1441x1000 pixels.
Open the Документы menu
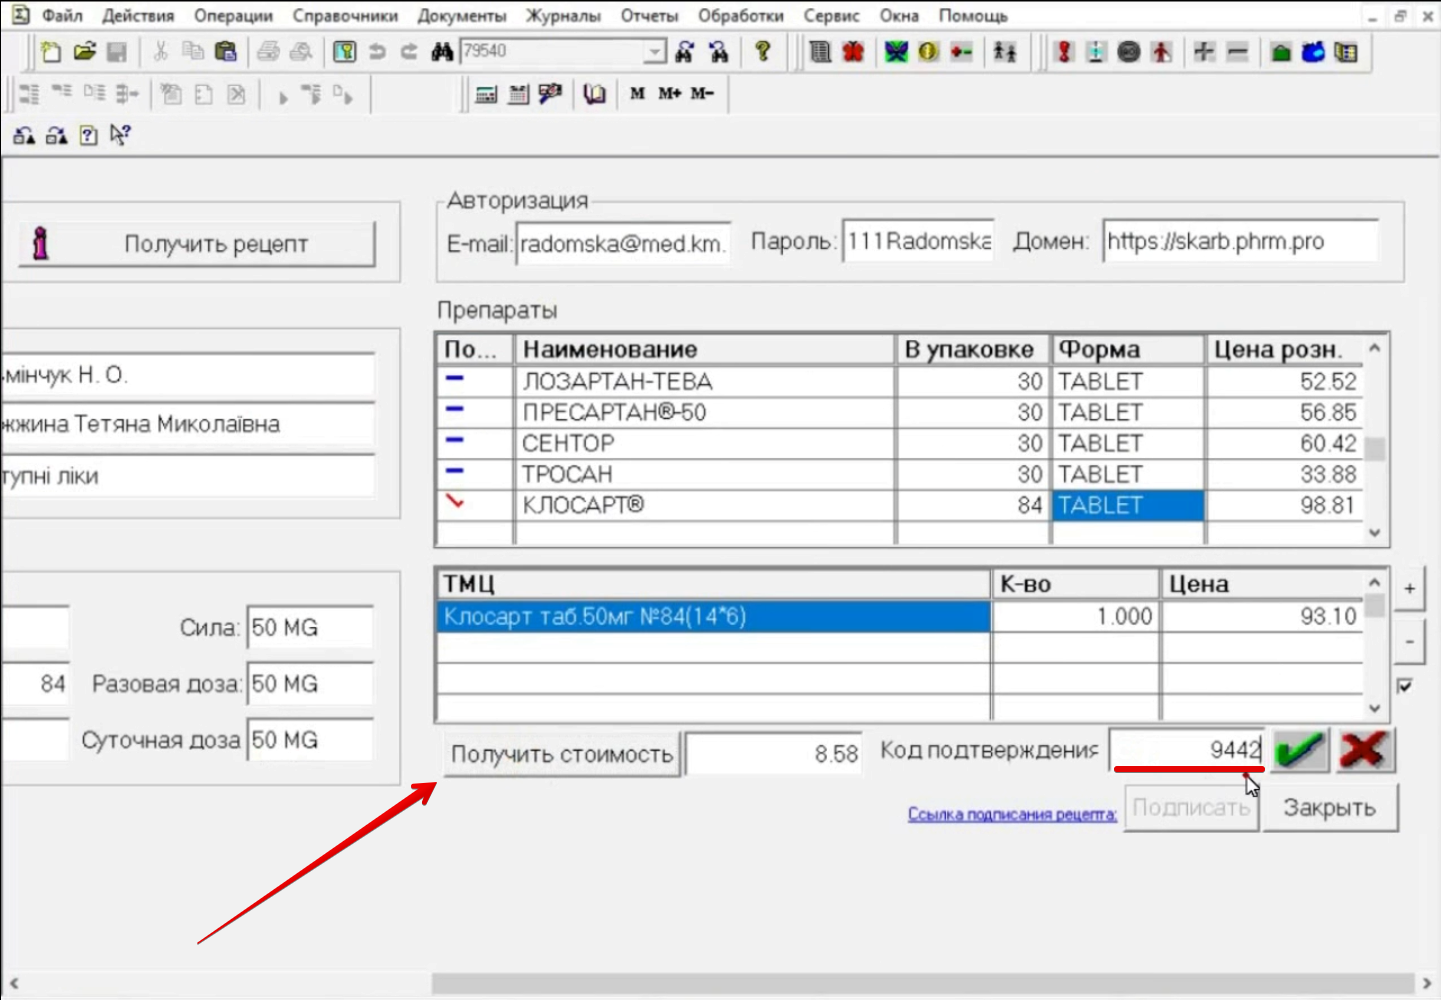[462, 16]
